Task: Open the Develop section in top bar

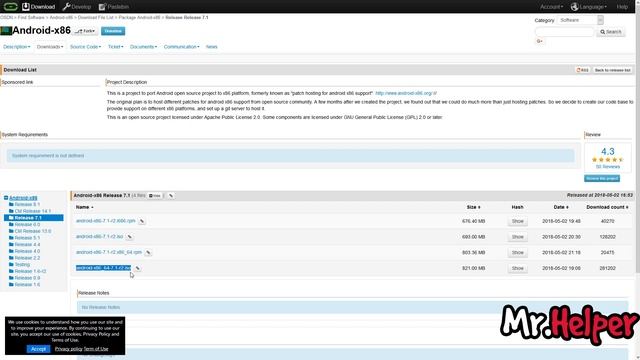Action: coord(77,7)
